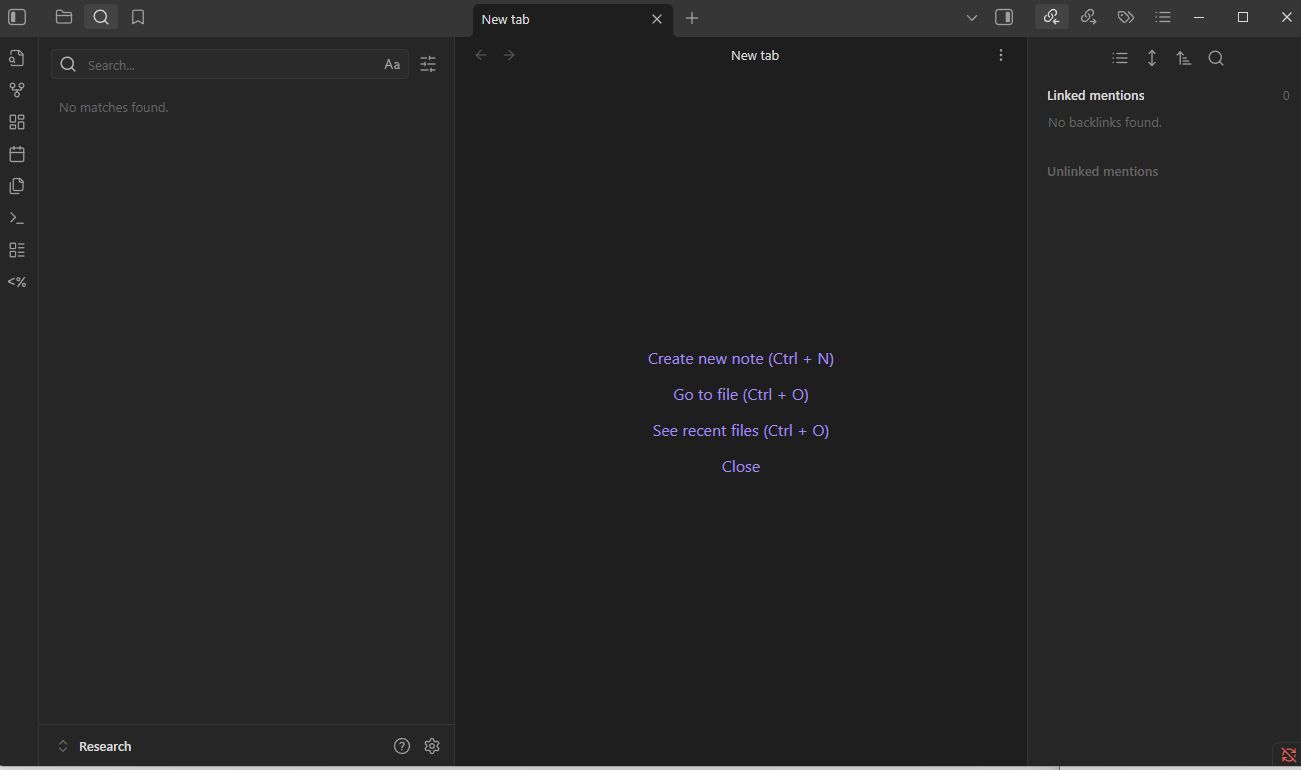Open the tags panel icon
This screenshot has height=770, width=1301.
[x=1126, y=17]
